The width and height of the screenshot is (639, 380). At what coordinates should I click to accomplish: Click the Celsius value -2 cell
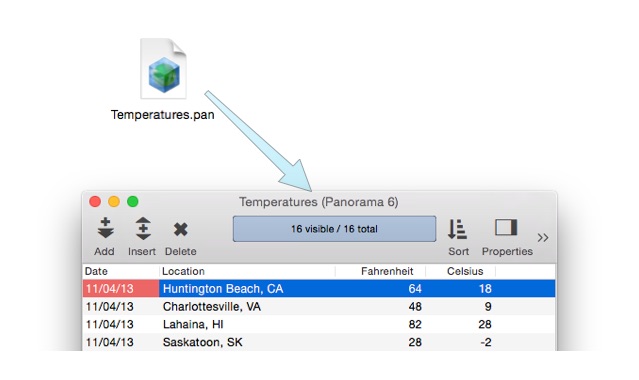pos(485,342)
